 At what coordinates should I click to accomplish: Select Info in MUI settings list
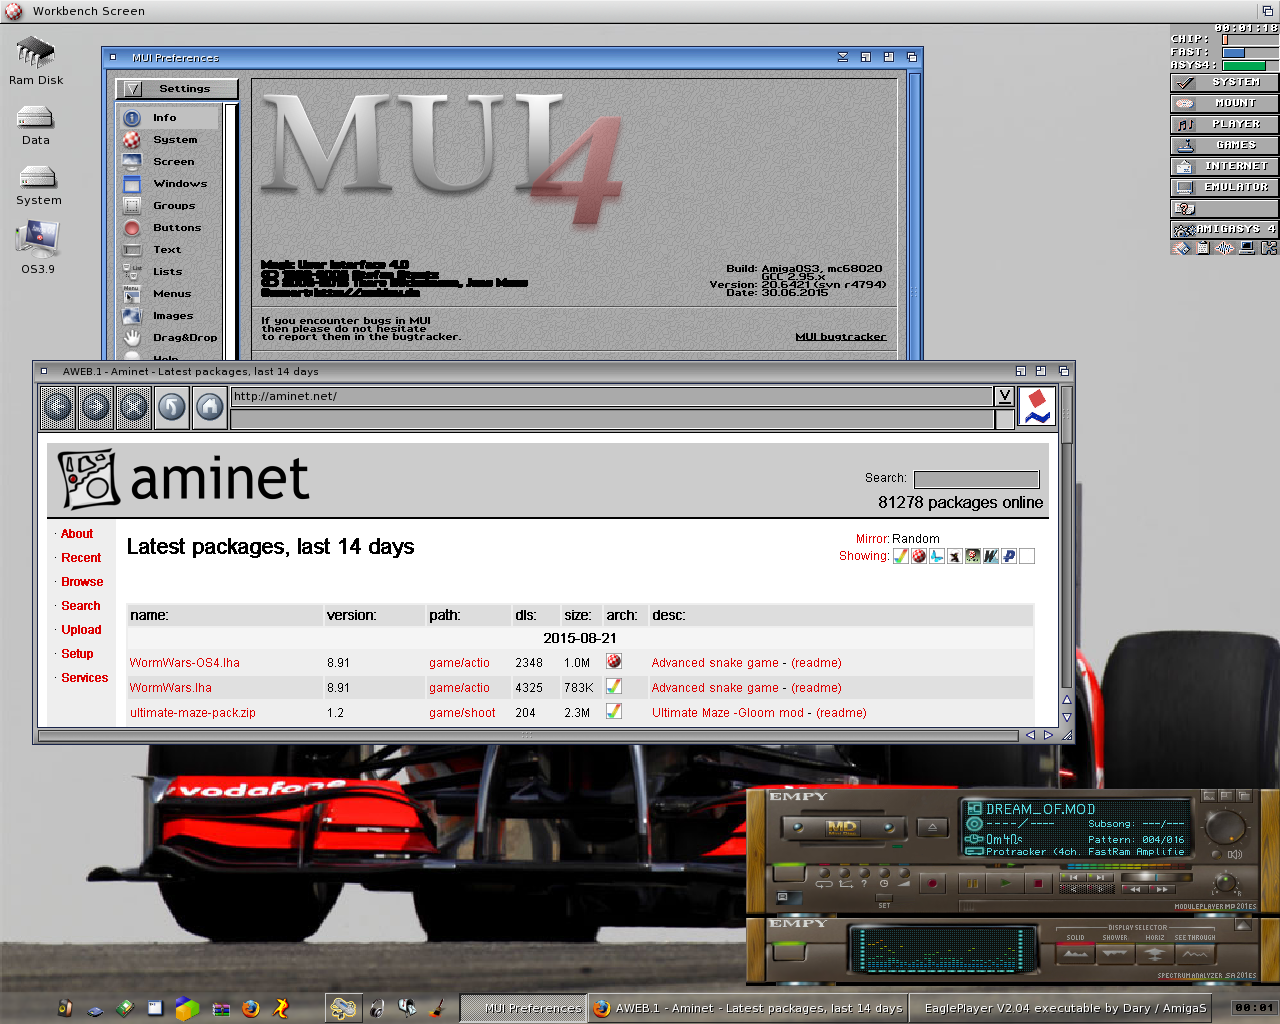pyautogui.click(x=169, y=118)
